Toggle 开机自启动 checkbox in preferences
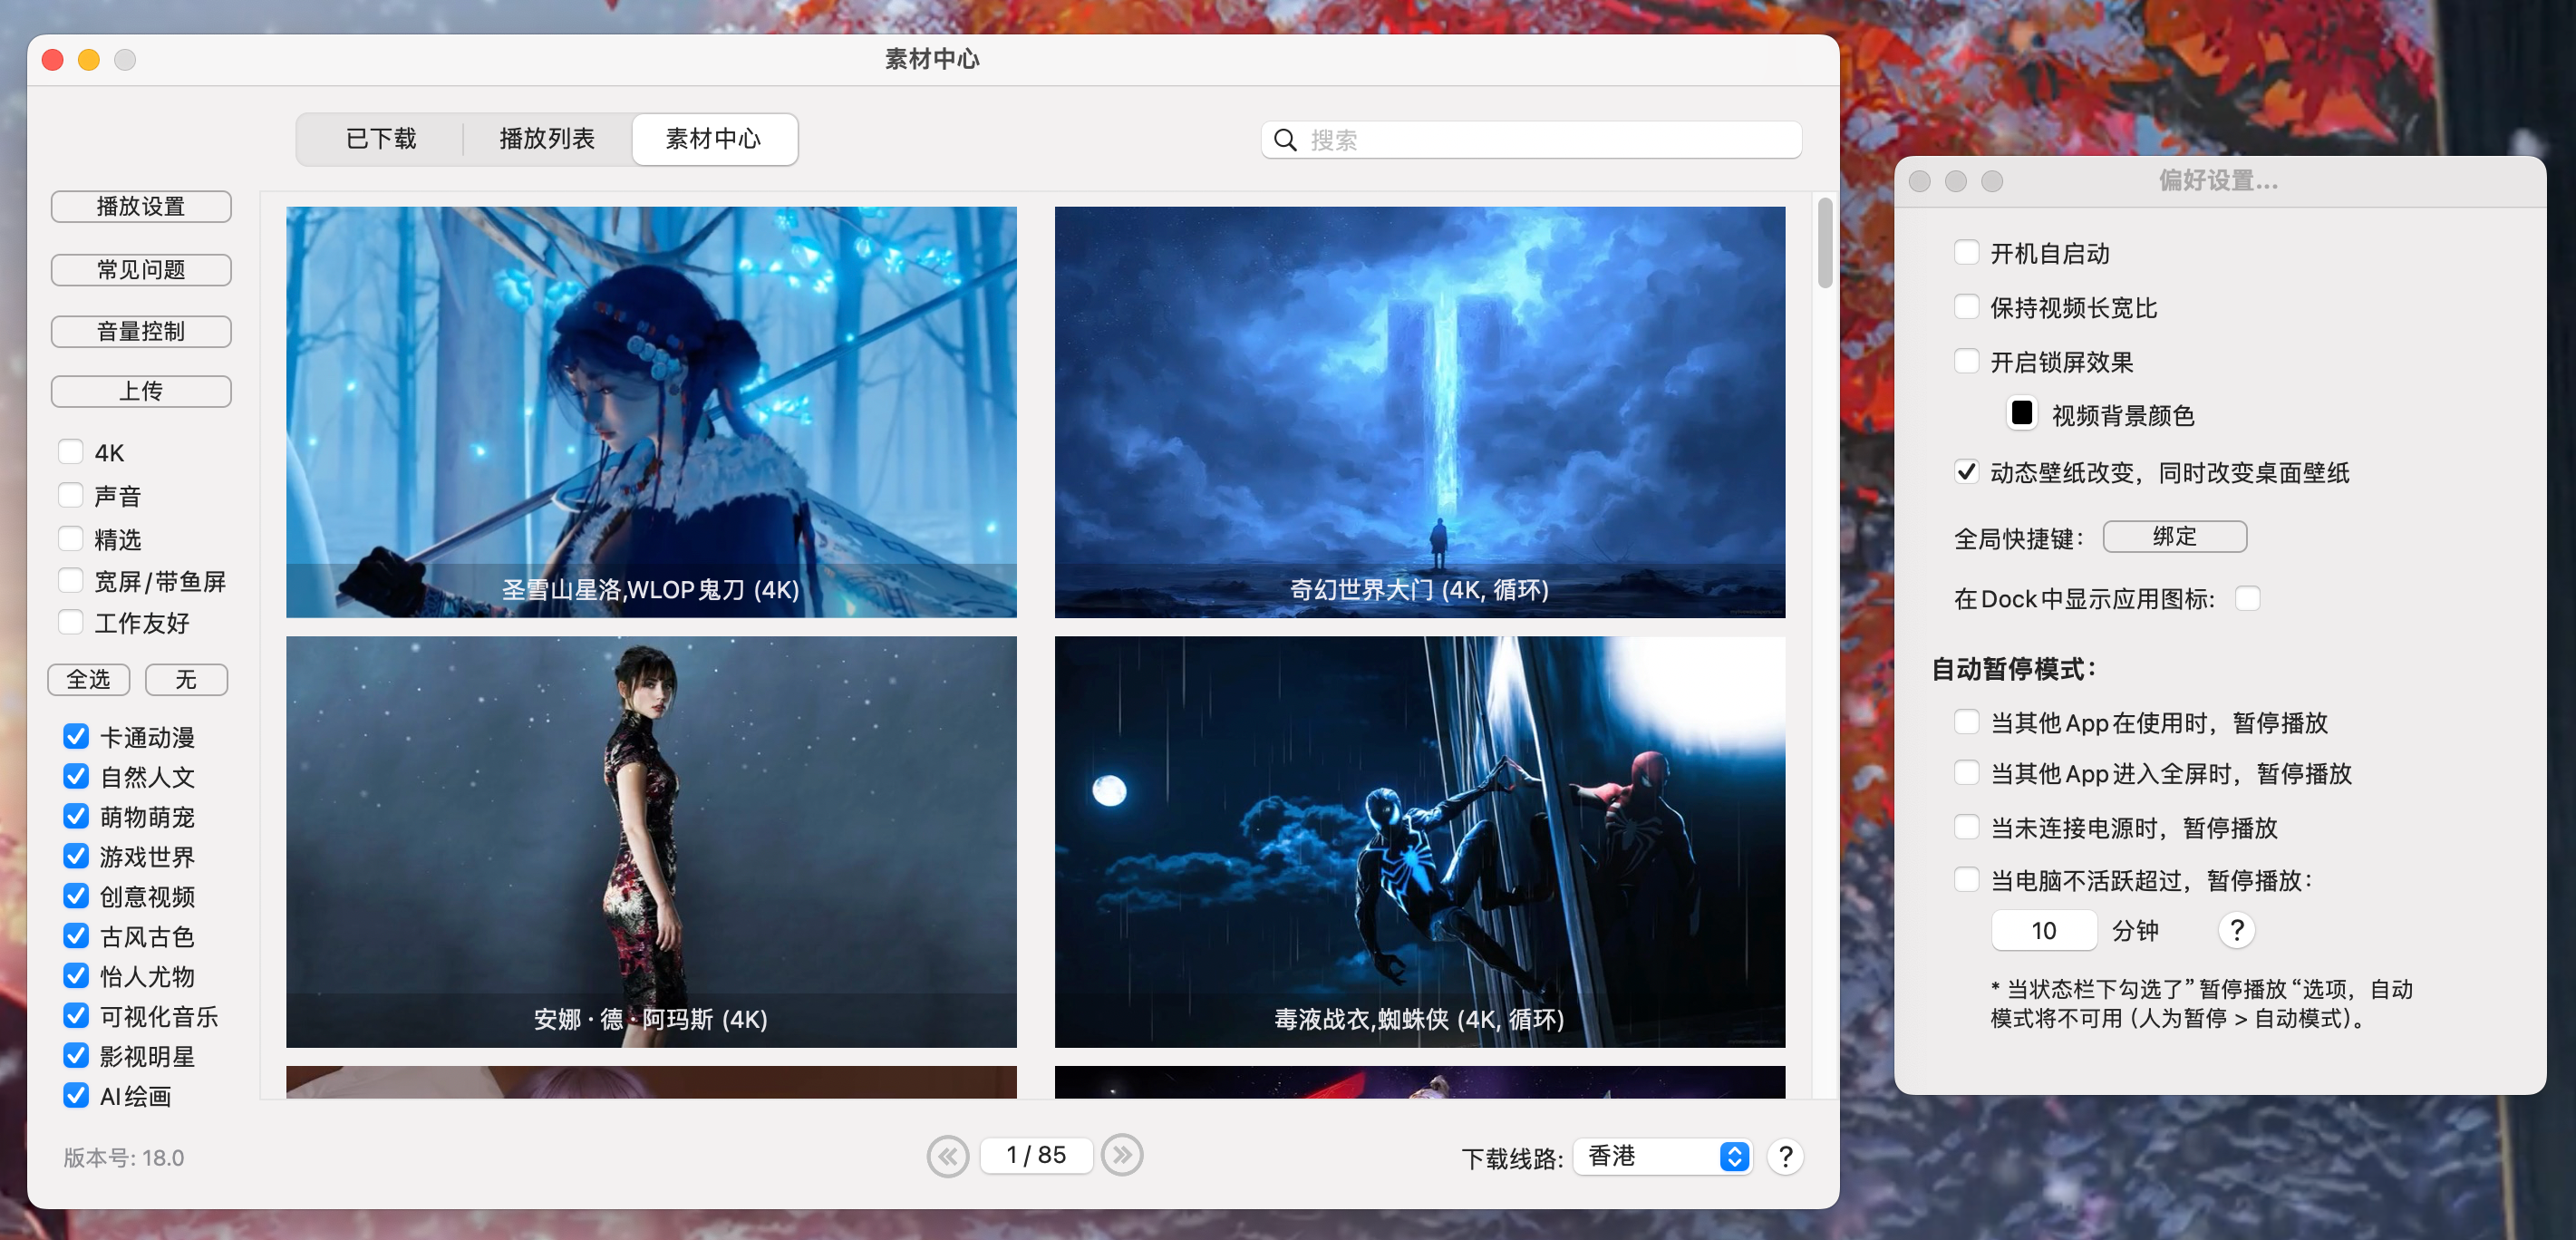The width and height of the screenshot is (2576, 1240). pos(1967,251)
